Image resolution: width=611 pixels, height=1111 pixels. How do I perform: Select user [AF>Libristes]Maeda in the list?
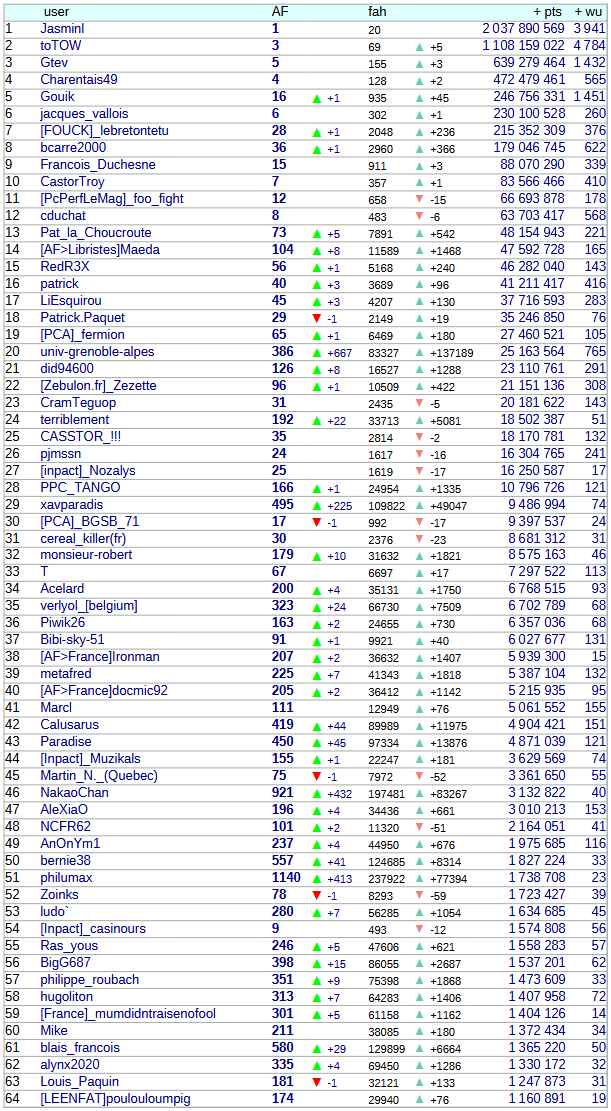pyautogui.click(x=100, y=250)
